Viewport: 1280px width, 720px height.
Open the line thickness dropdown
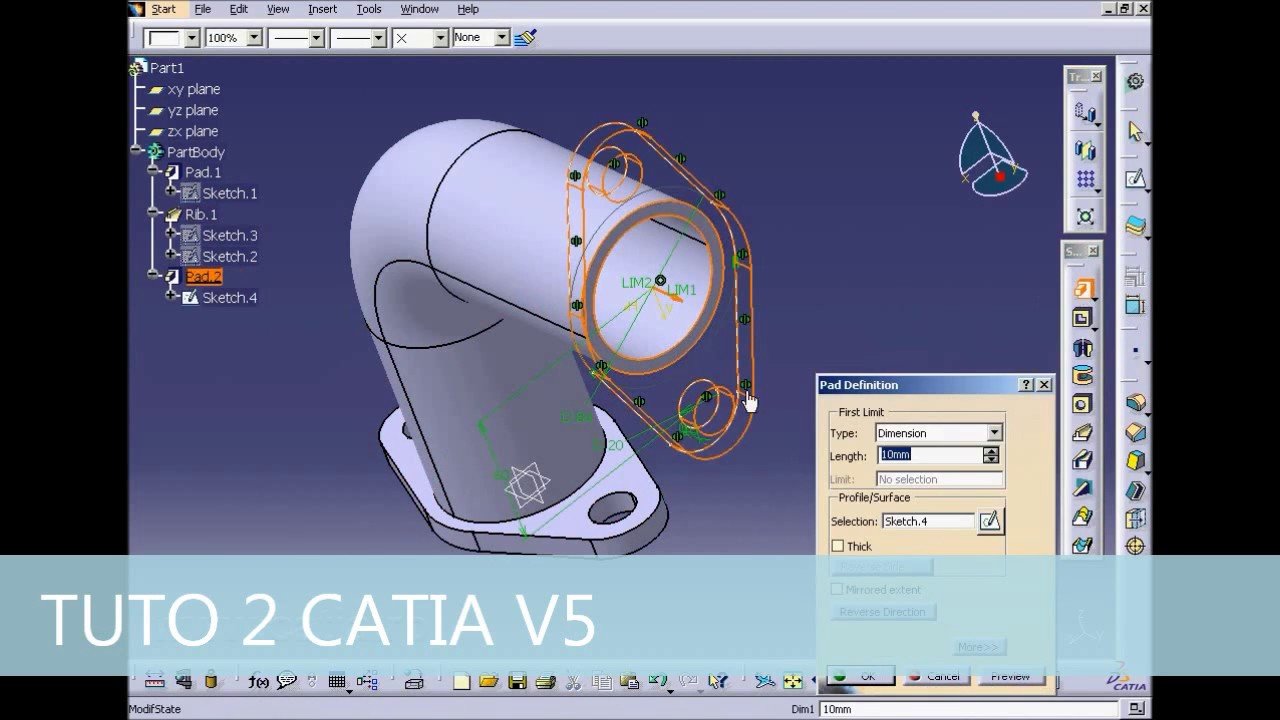tap(316, 38)
